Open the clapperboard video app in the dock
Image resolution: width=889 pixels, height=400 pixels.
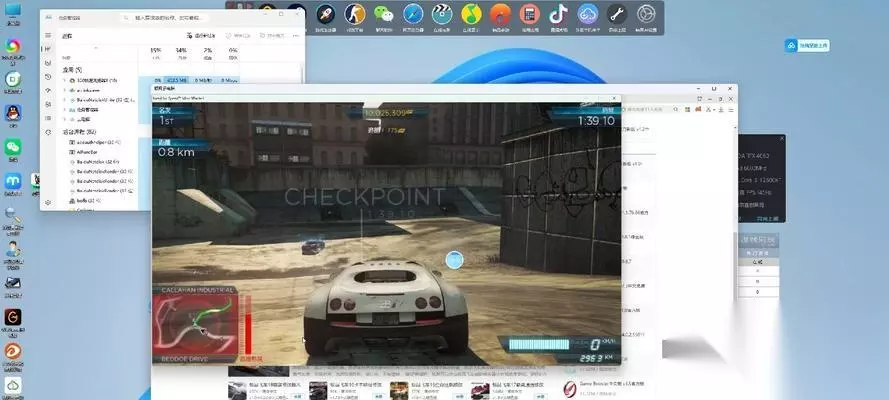442,14
